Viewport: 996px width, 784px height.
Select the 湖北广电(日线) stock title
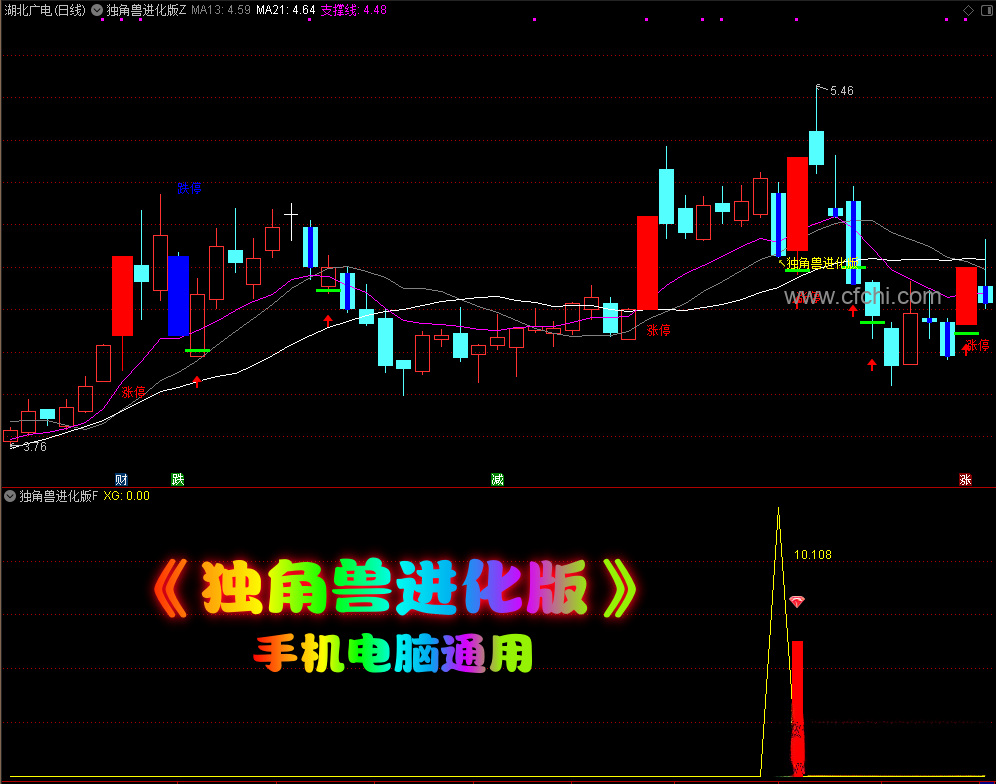[45, 10]
